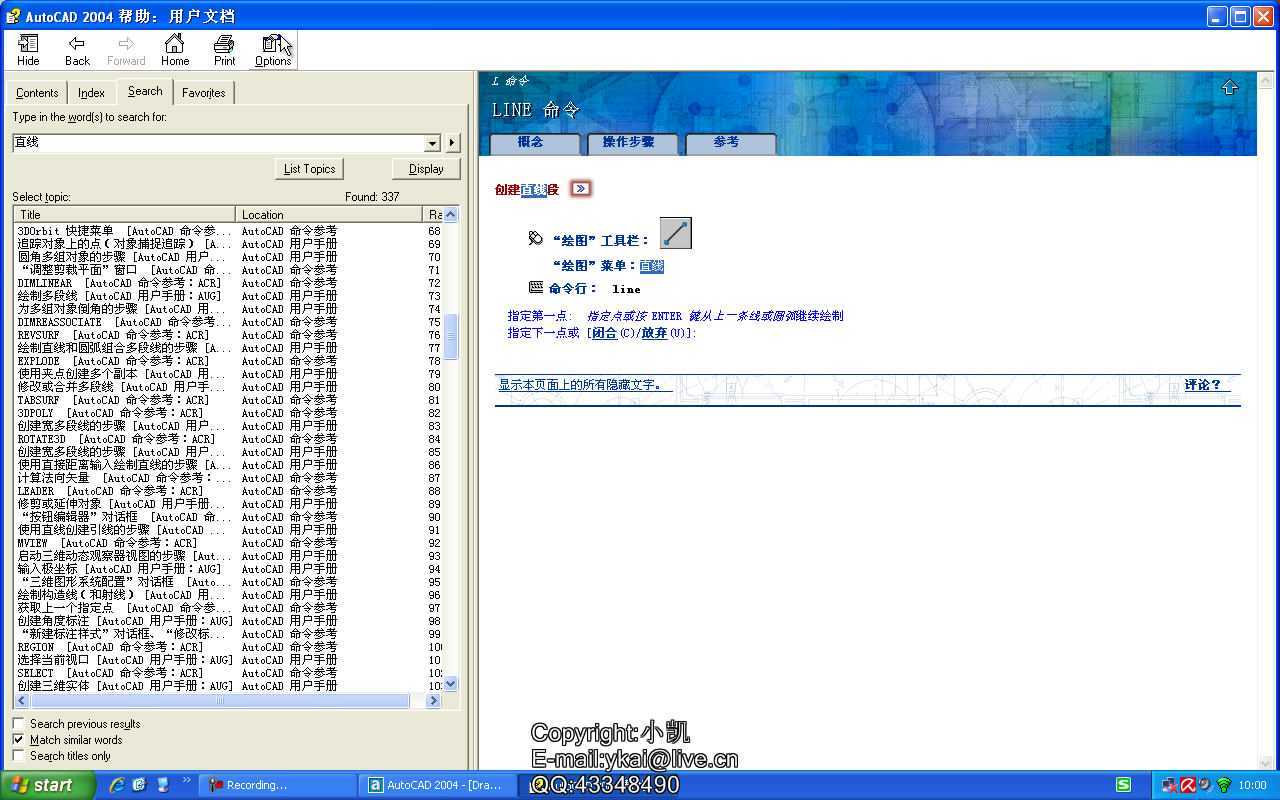
Task: Click the line tool icon beside 绘图 工具栏
Action: (676, 233)
